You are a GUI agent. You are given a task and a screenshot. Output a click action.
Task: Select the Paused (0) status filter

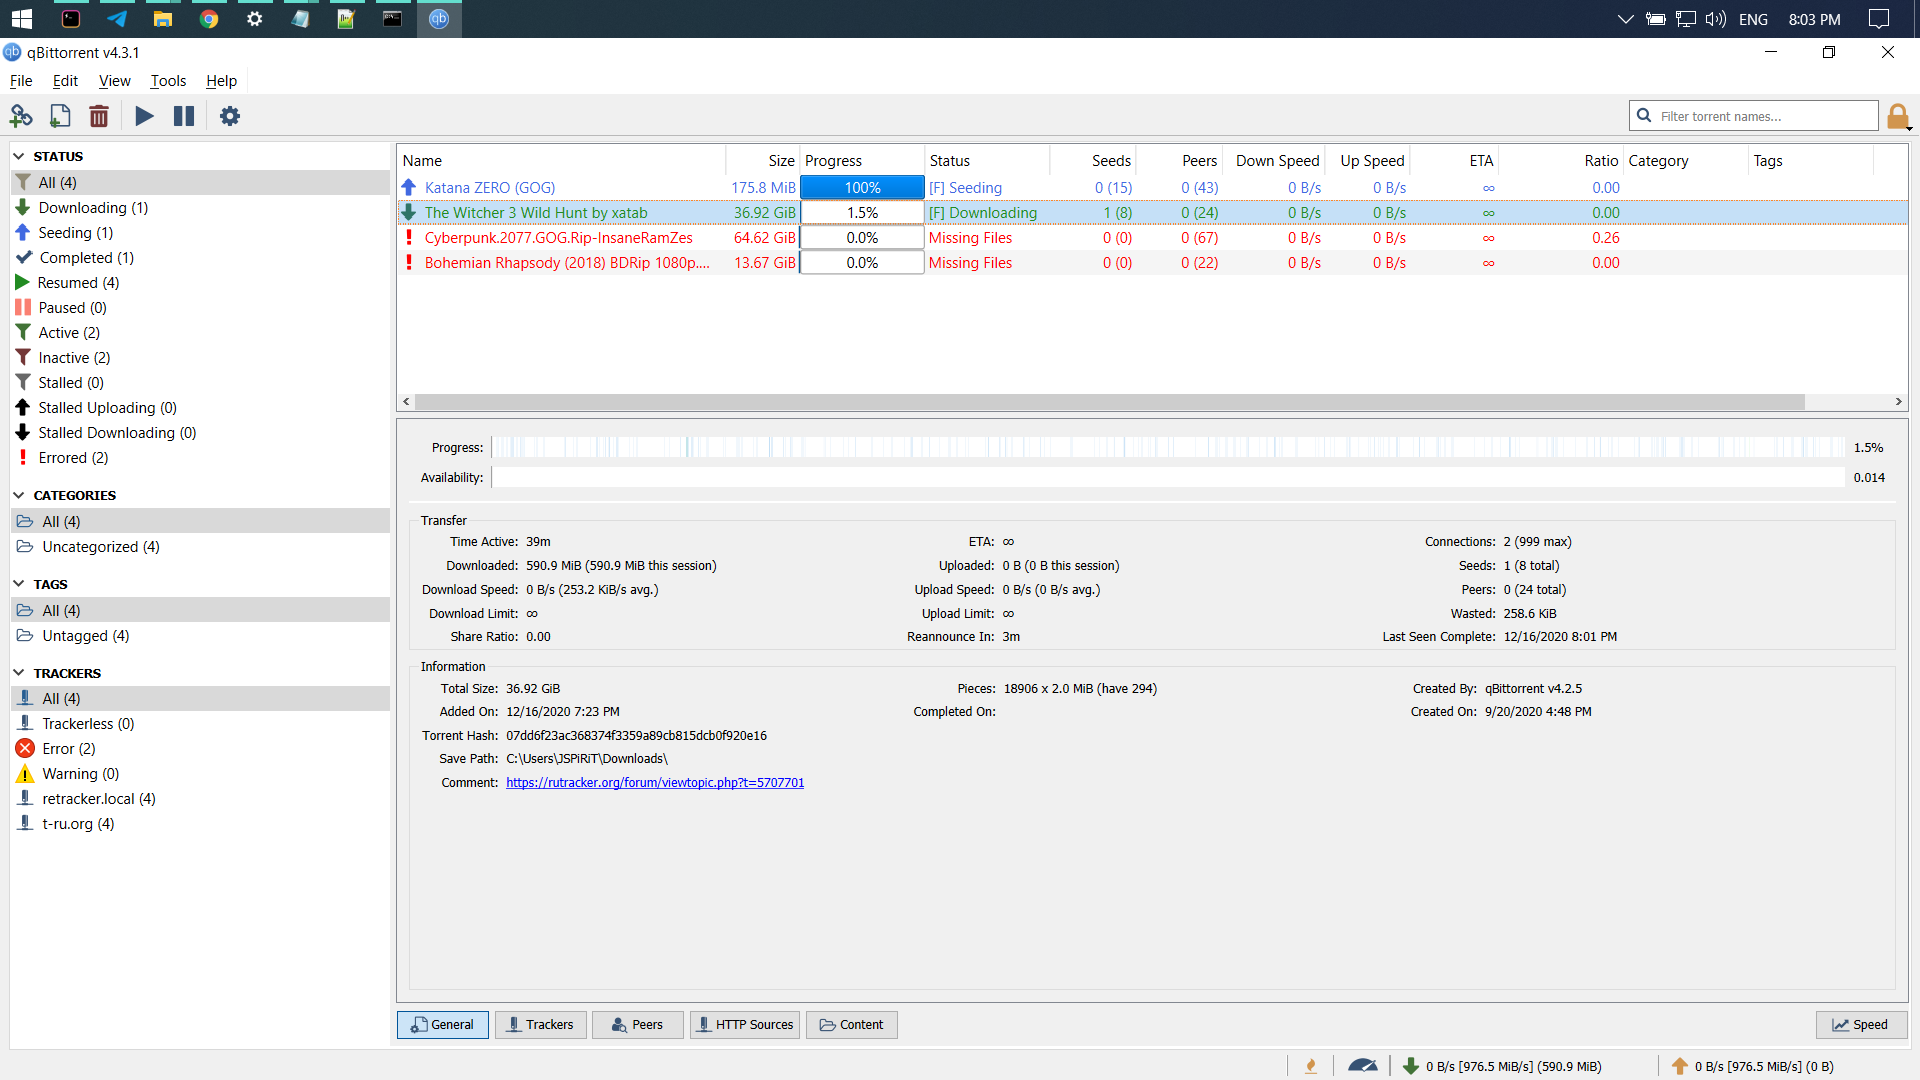[x=200, y=307]
